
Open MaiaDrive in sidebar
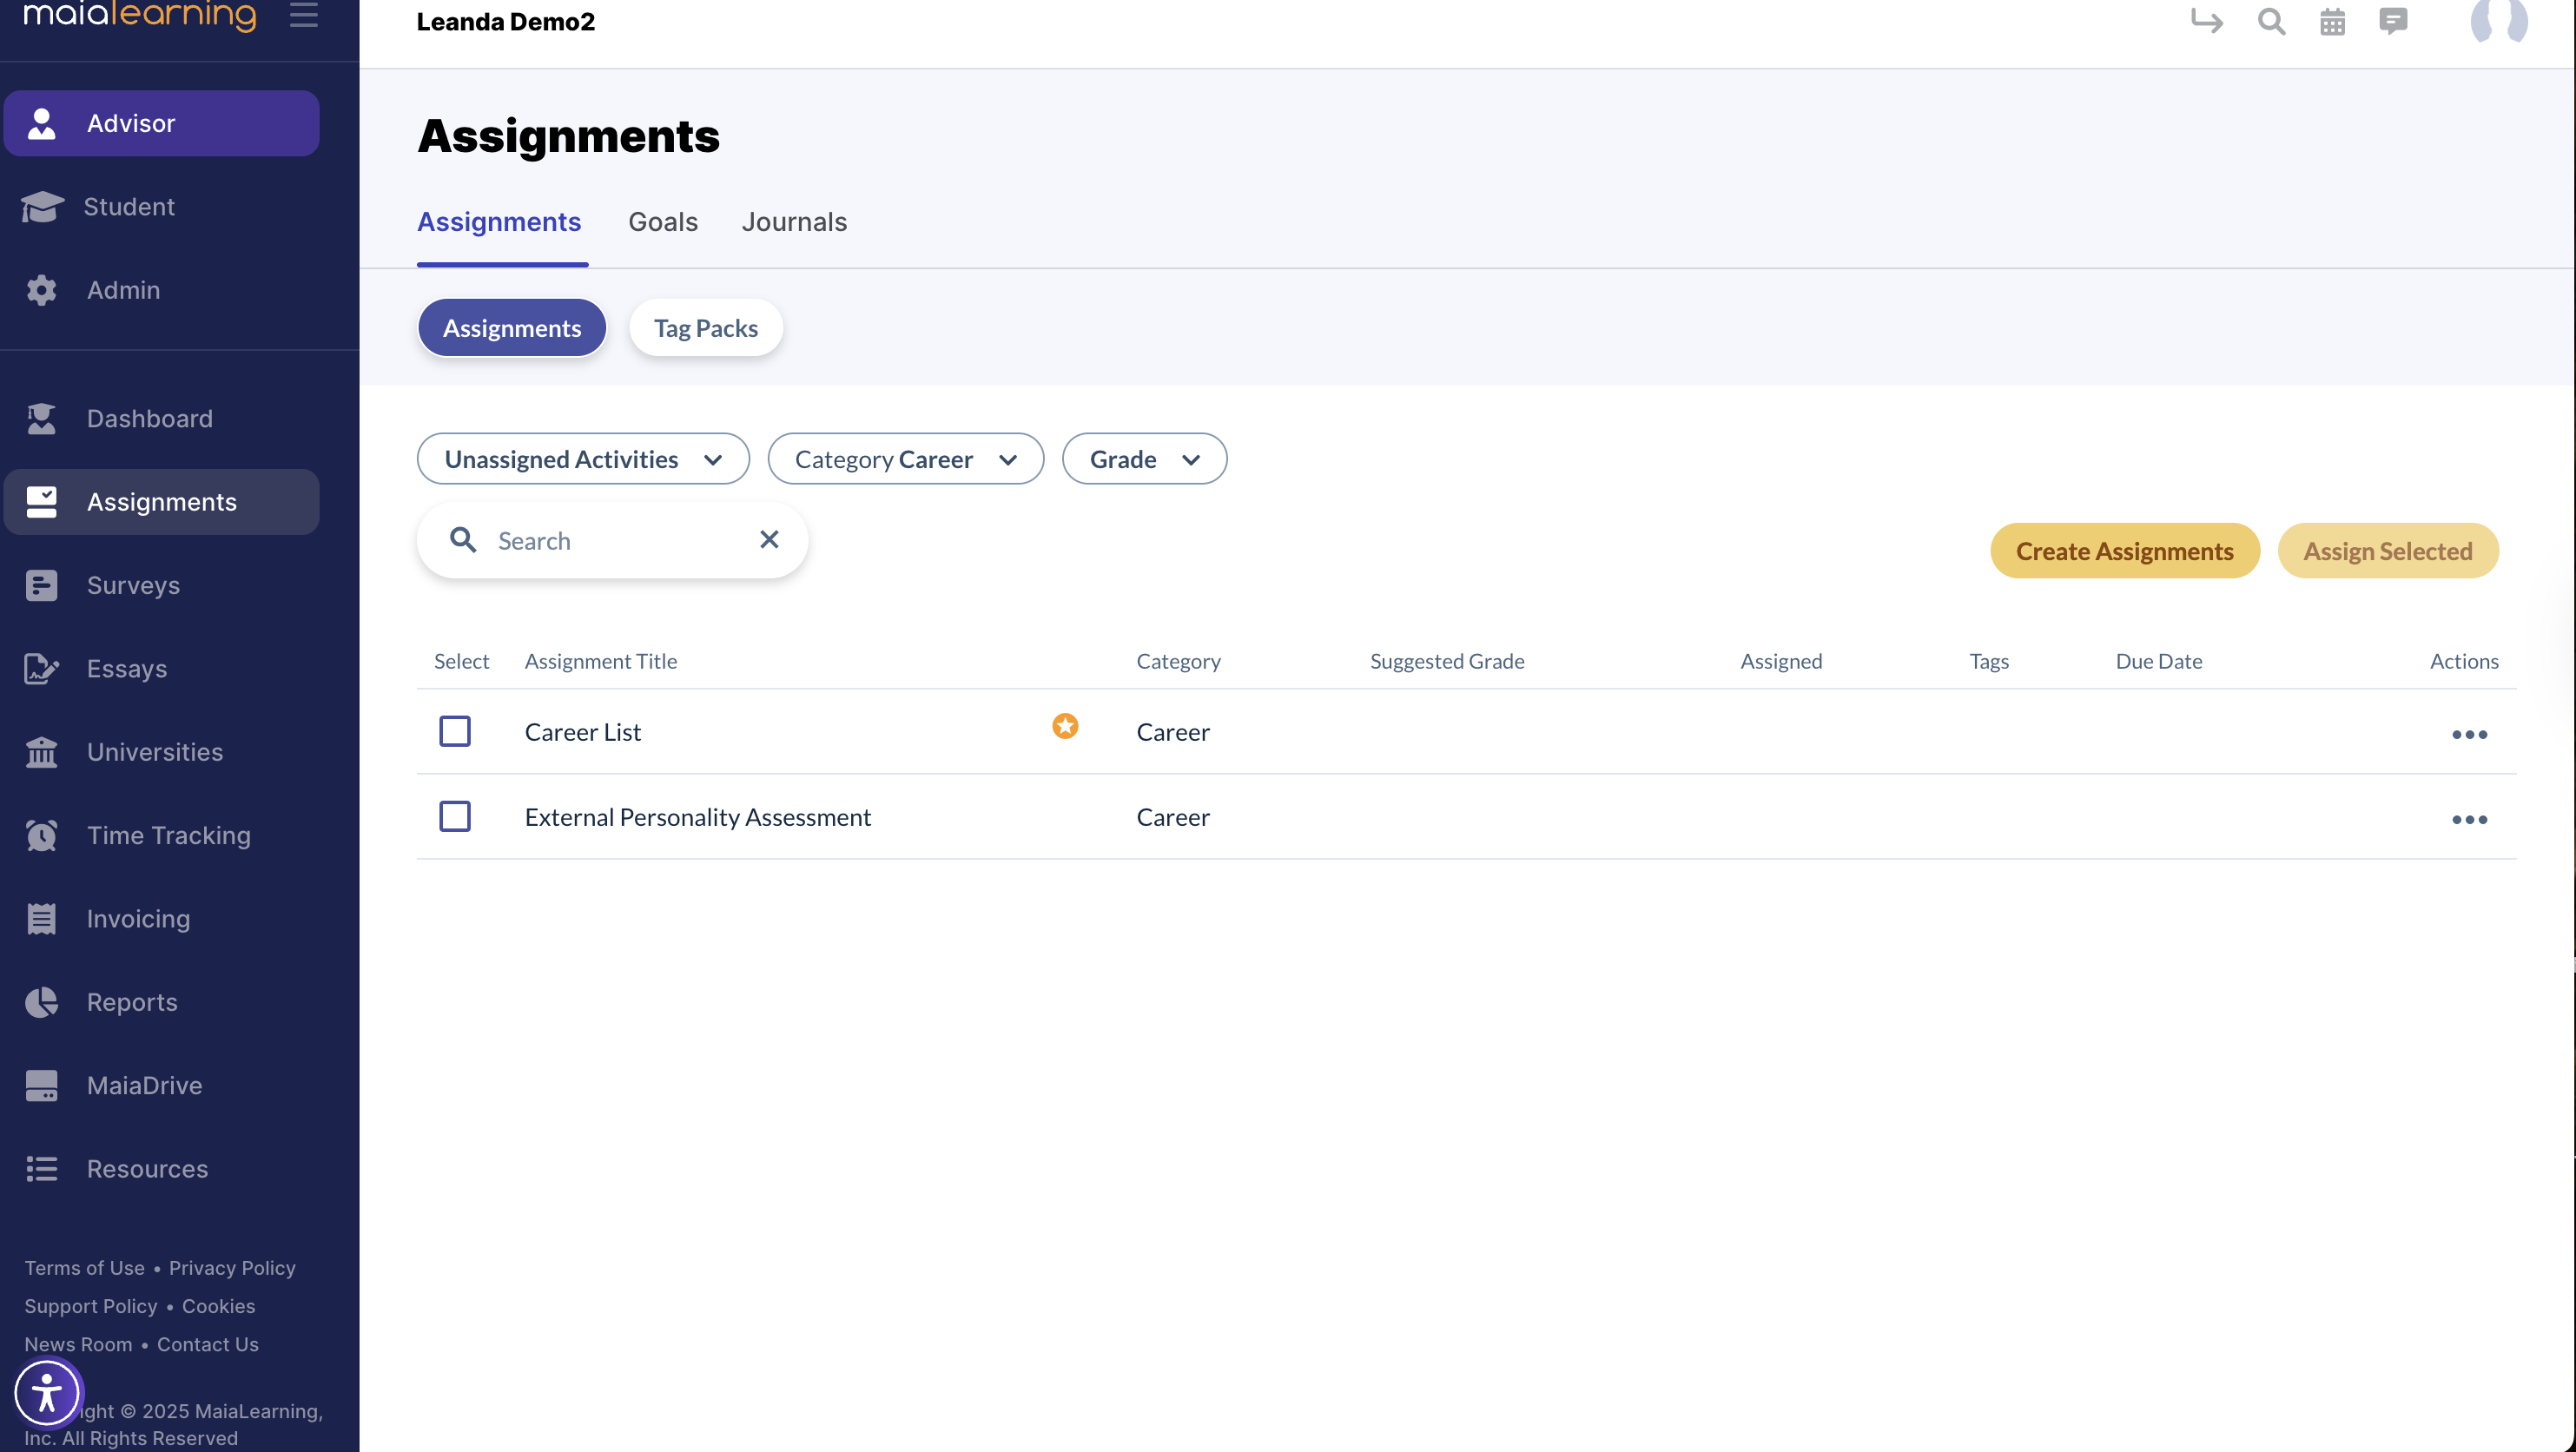click(x=162, y=1085)
